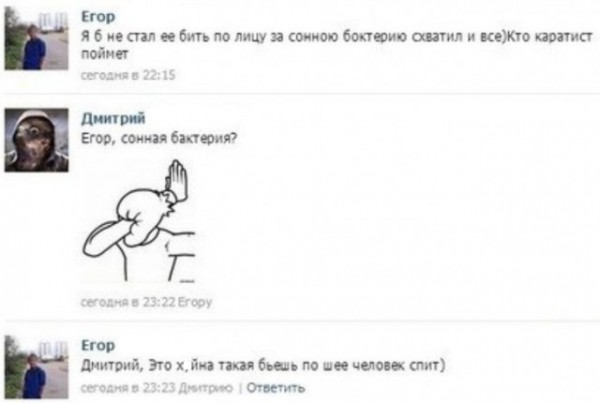Viewport: 600px width, 403px height.
Task: Open the attached facepalm drawing
Action: click(139, 221)
